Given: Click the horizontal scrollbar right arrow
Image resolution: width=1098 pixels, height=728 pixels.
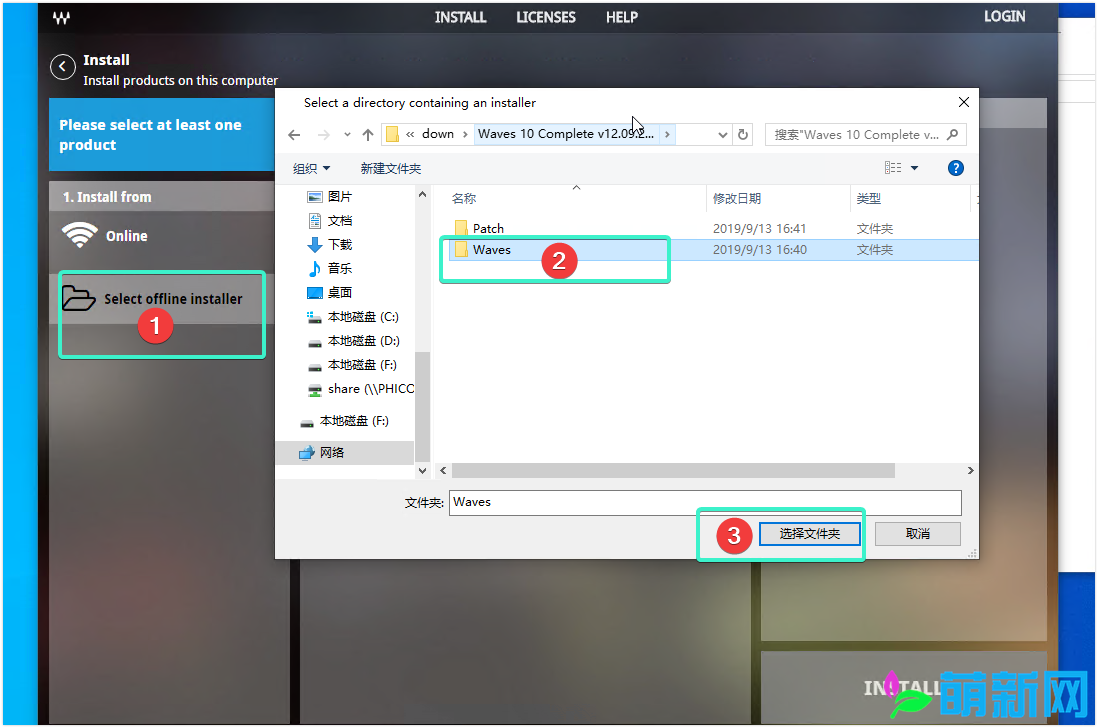Looking at the screenshot, I should (971, 470).
